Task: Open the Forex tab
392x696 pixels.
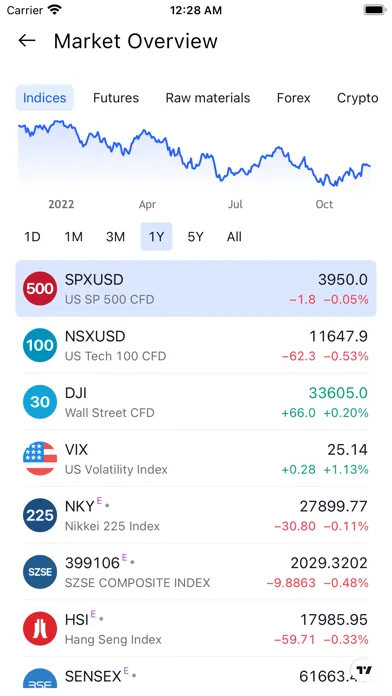Action: 293,98
